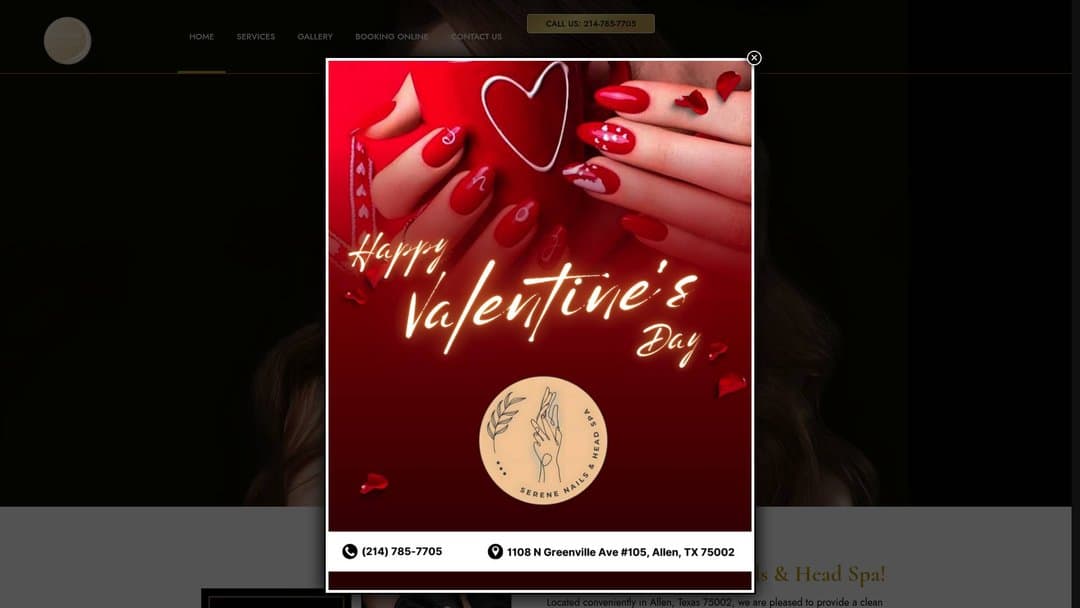Viewport: 1080px width, 608px height.
Task: Open the Gallery menu link
Action: pyautogui.click(x=315, y=36)
